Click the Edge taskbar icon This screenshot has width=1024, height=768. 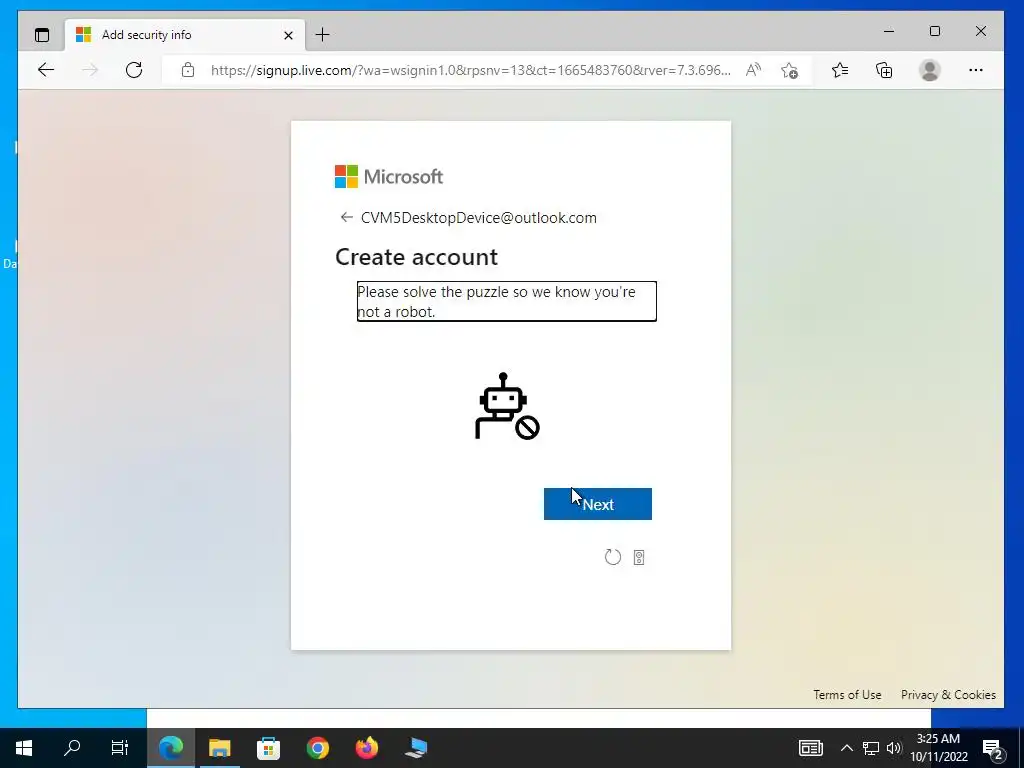(x=171, y=748)
